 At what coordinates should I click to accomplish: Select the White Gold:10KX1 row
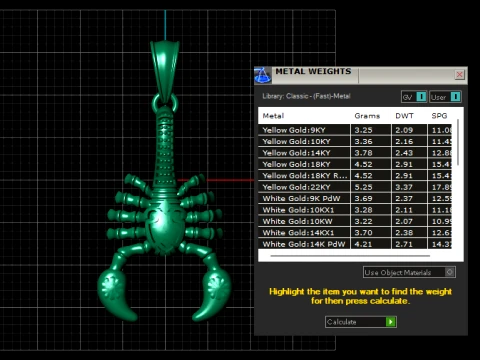[x=355, y=210]
